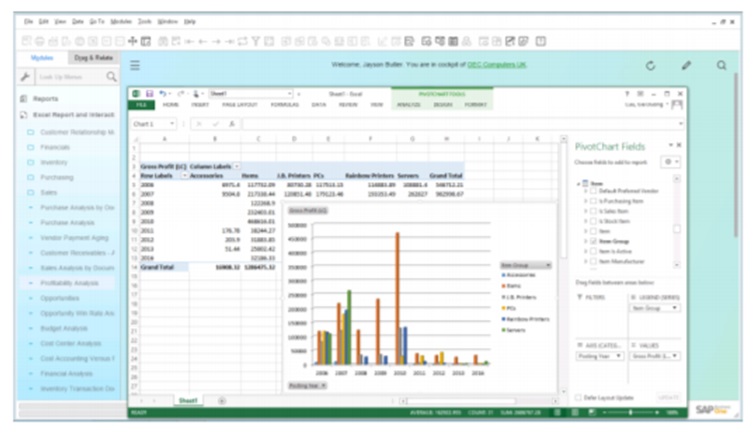754x436 pixels.
Task: Click the Excel undo arrow
Action: pyautogui.click(x=163, y=94)
